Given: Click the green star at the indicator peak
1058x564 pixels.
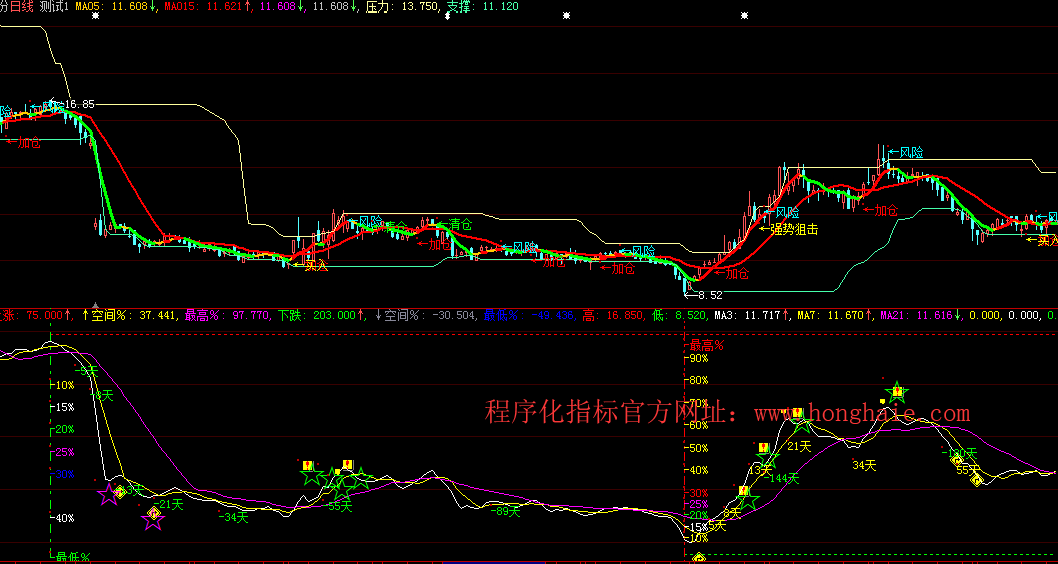Looking at the screenshot, I should pos(897,392).
